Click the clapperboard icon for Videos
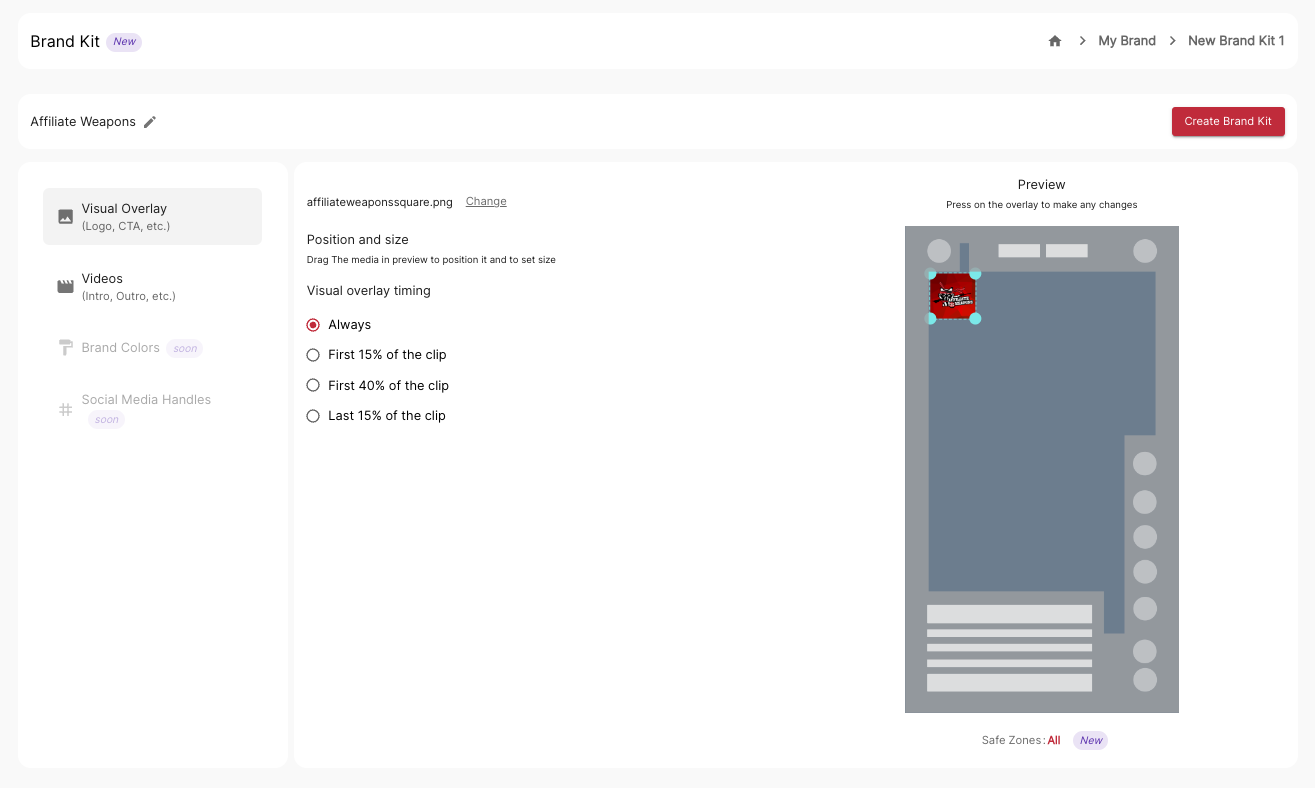Image resolution: width=1315 pixels, height=788 pixels. point(66,287)
